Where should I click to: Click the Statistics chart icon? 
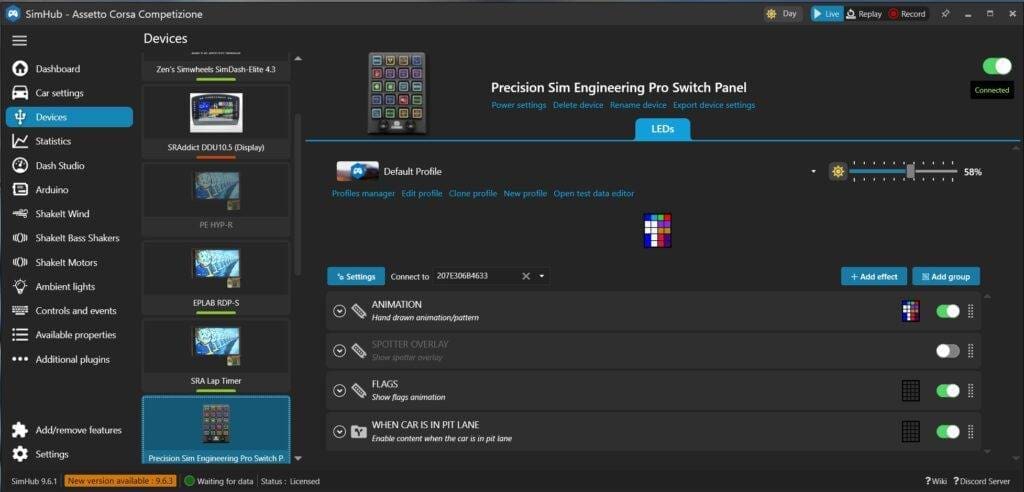20,141
